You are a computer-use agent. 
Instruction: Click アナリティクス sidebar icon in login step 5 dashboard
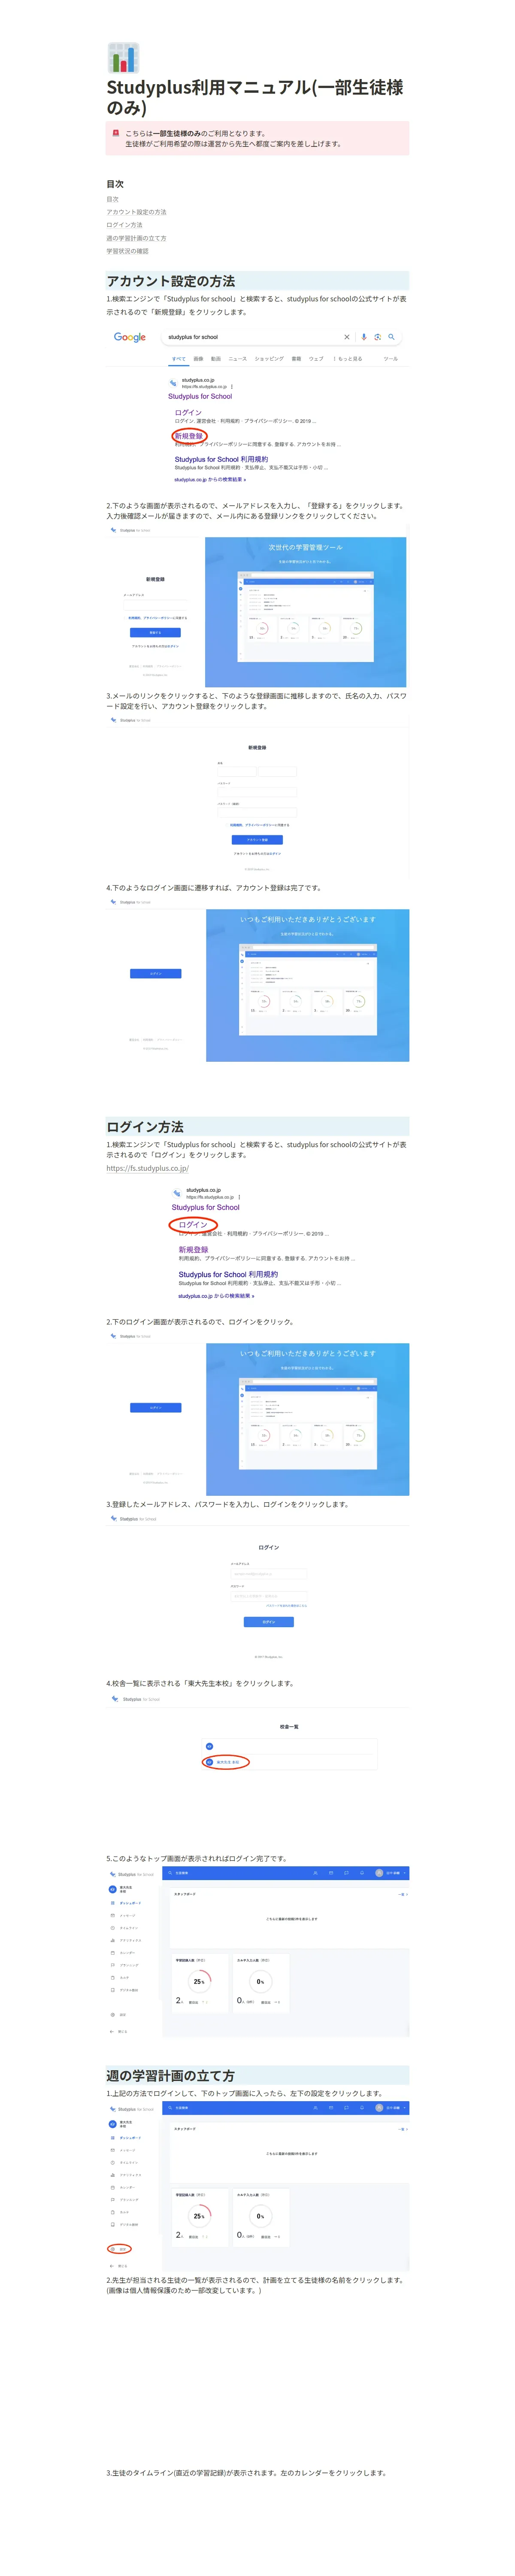tap(113, 1940)
